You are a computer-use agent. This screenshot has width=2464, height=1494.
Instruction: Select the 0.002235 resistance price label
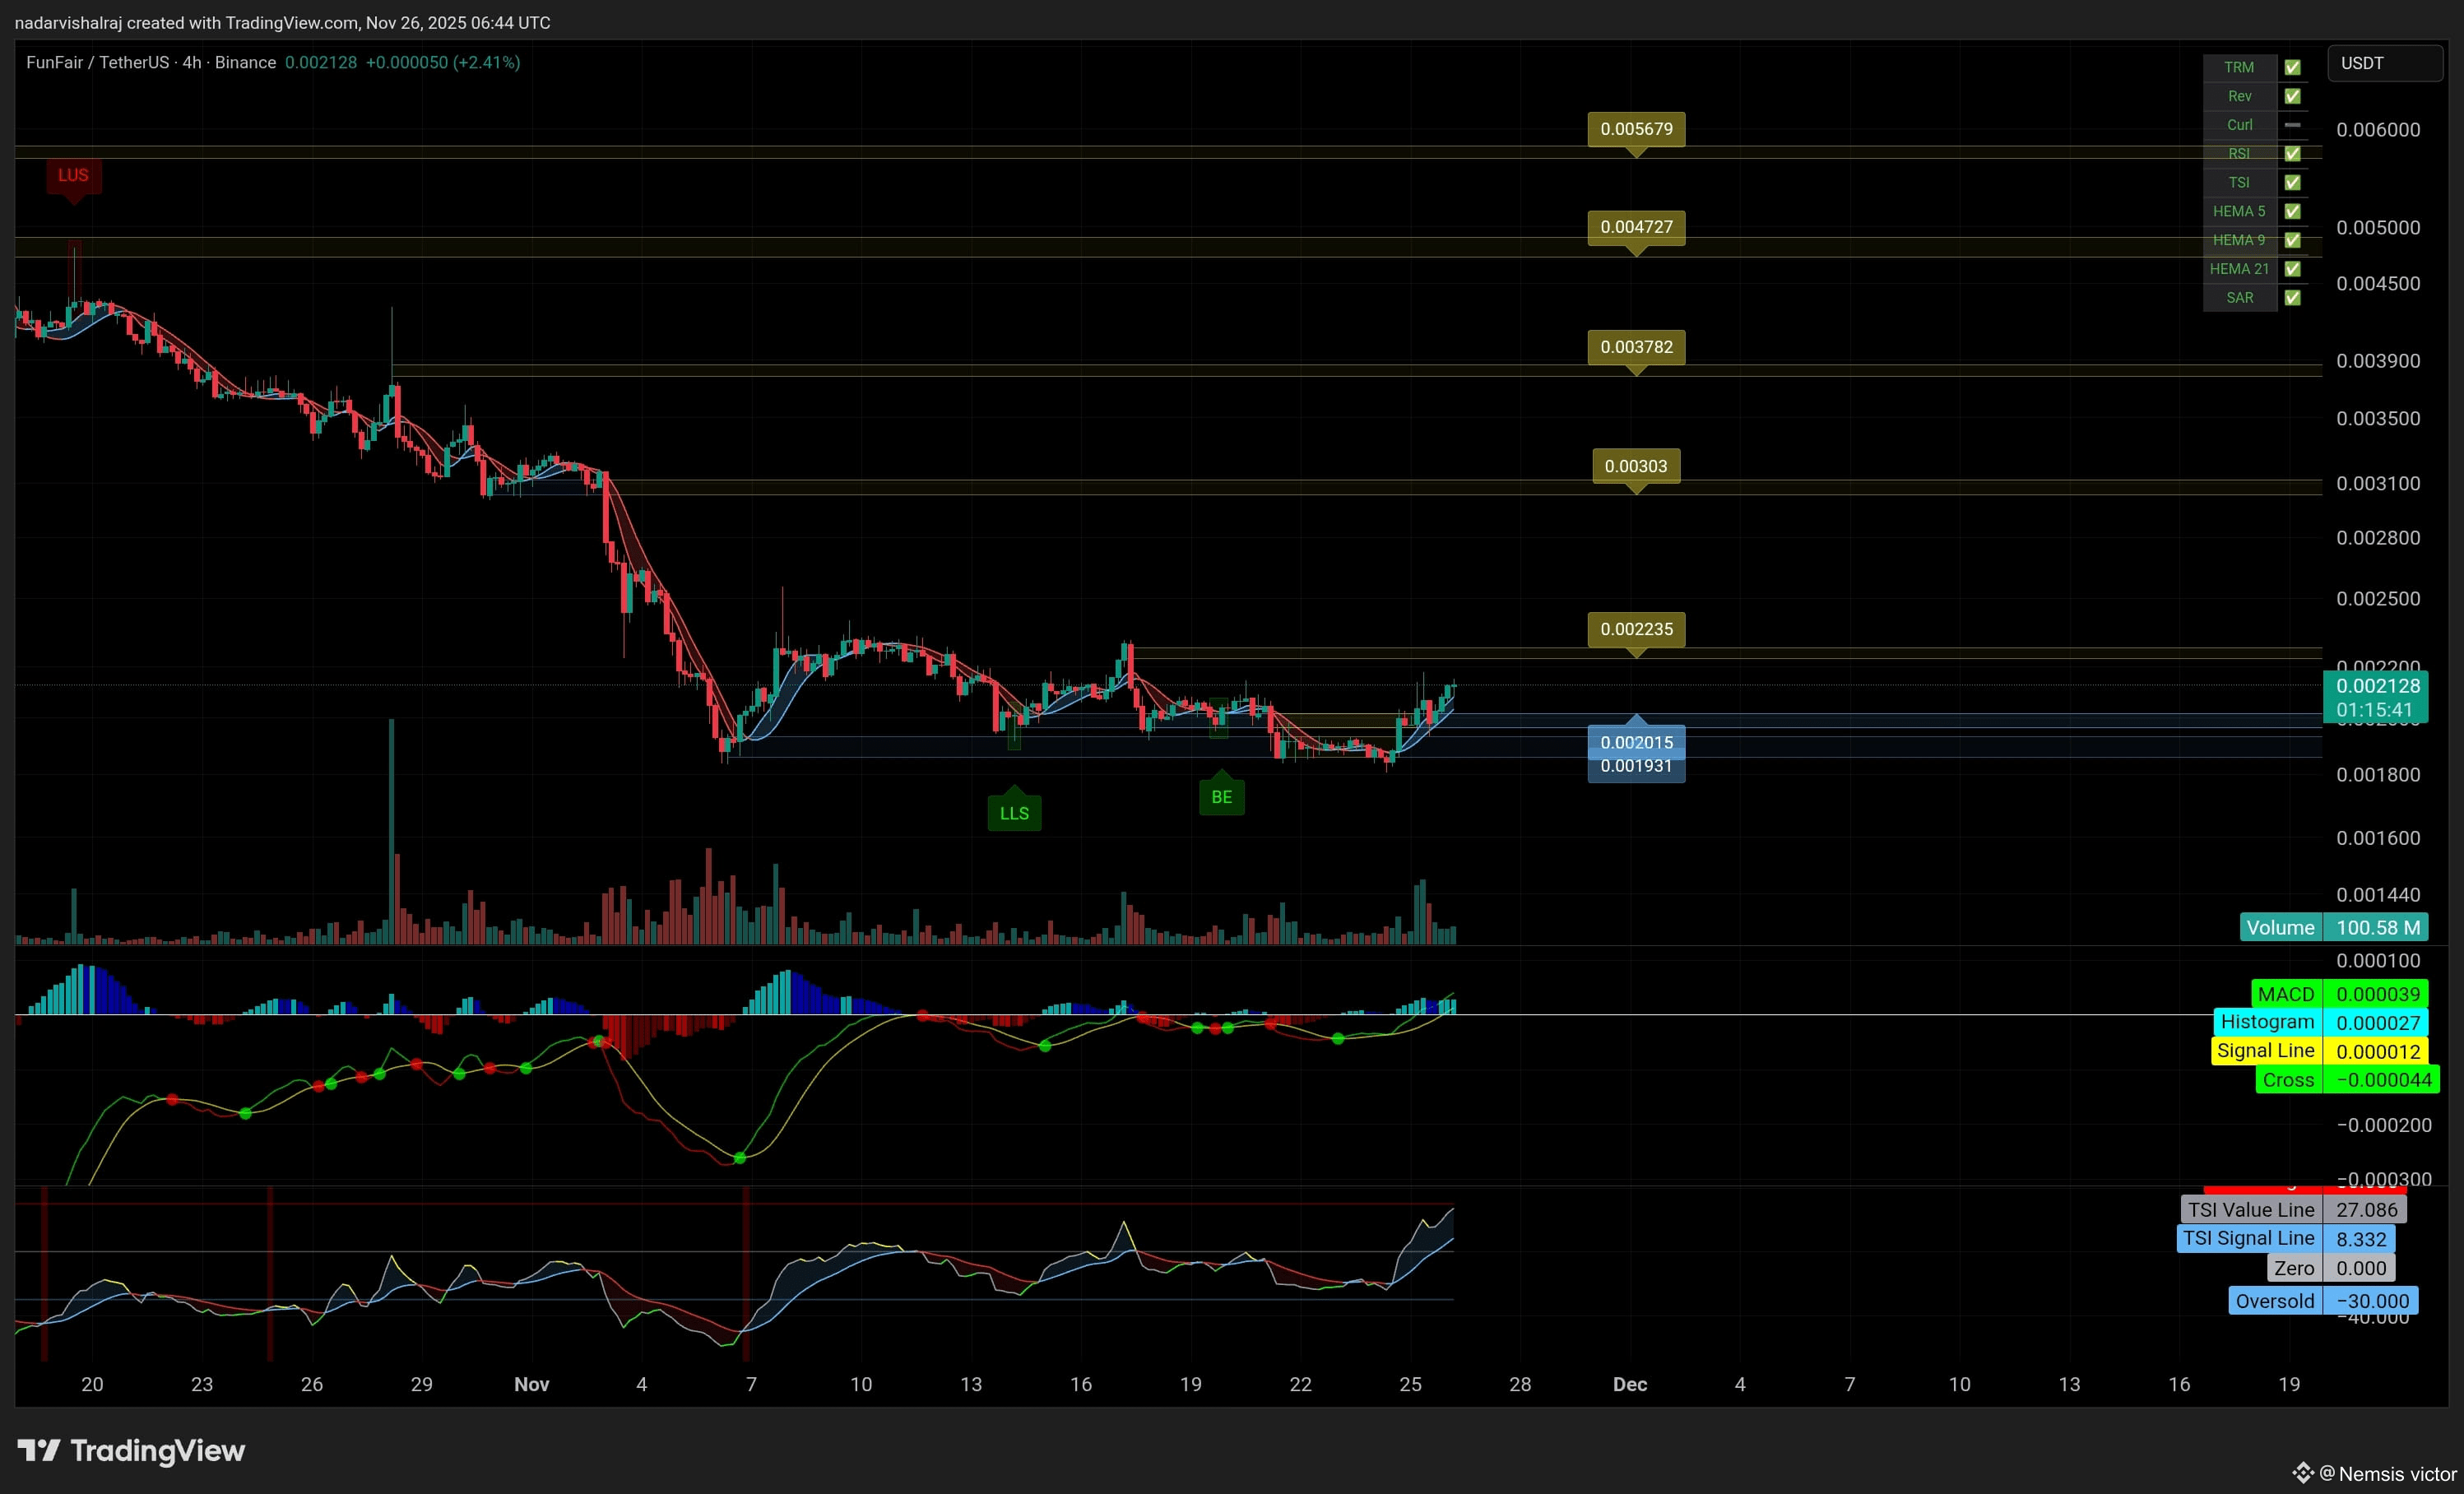coord(1636,629)
